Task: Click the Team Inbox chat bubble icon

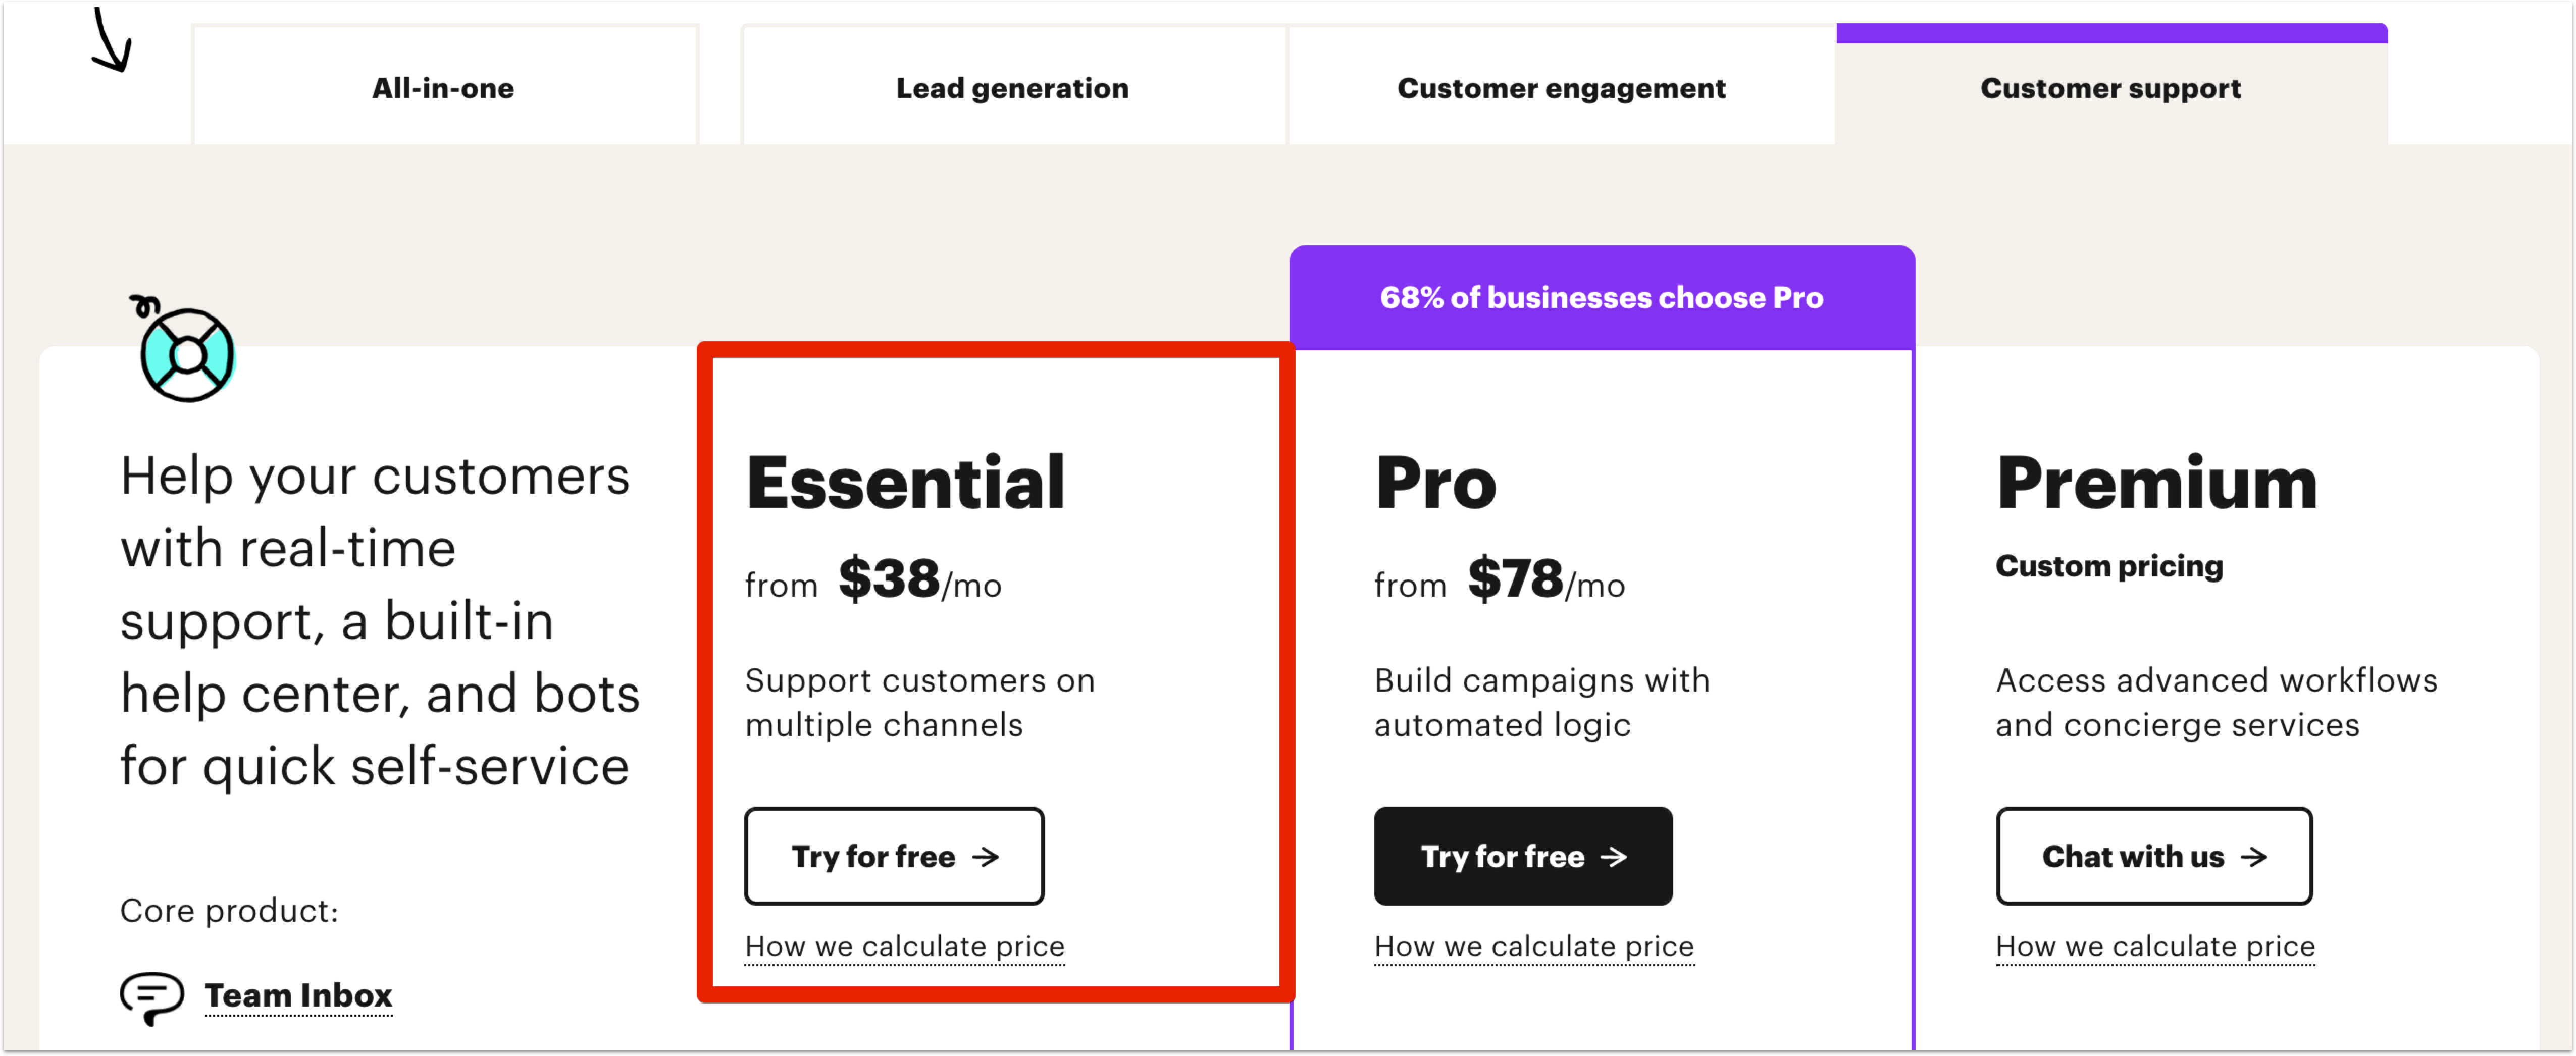Action: [152, 997]
